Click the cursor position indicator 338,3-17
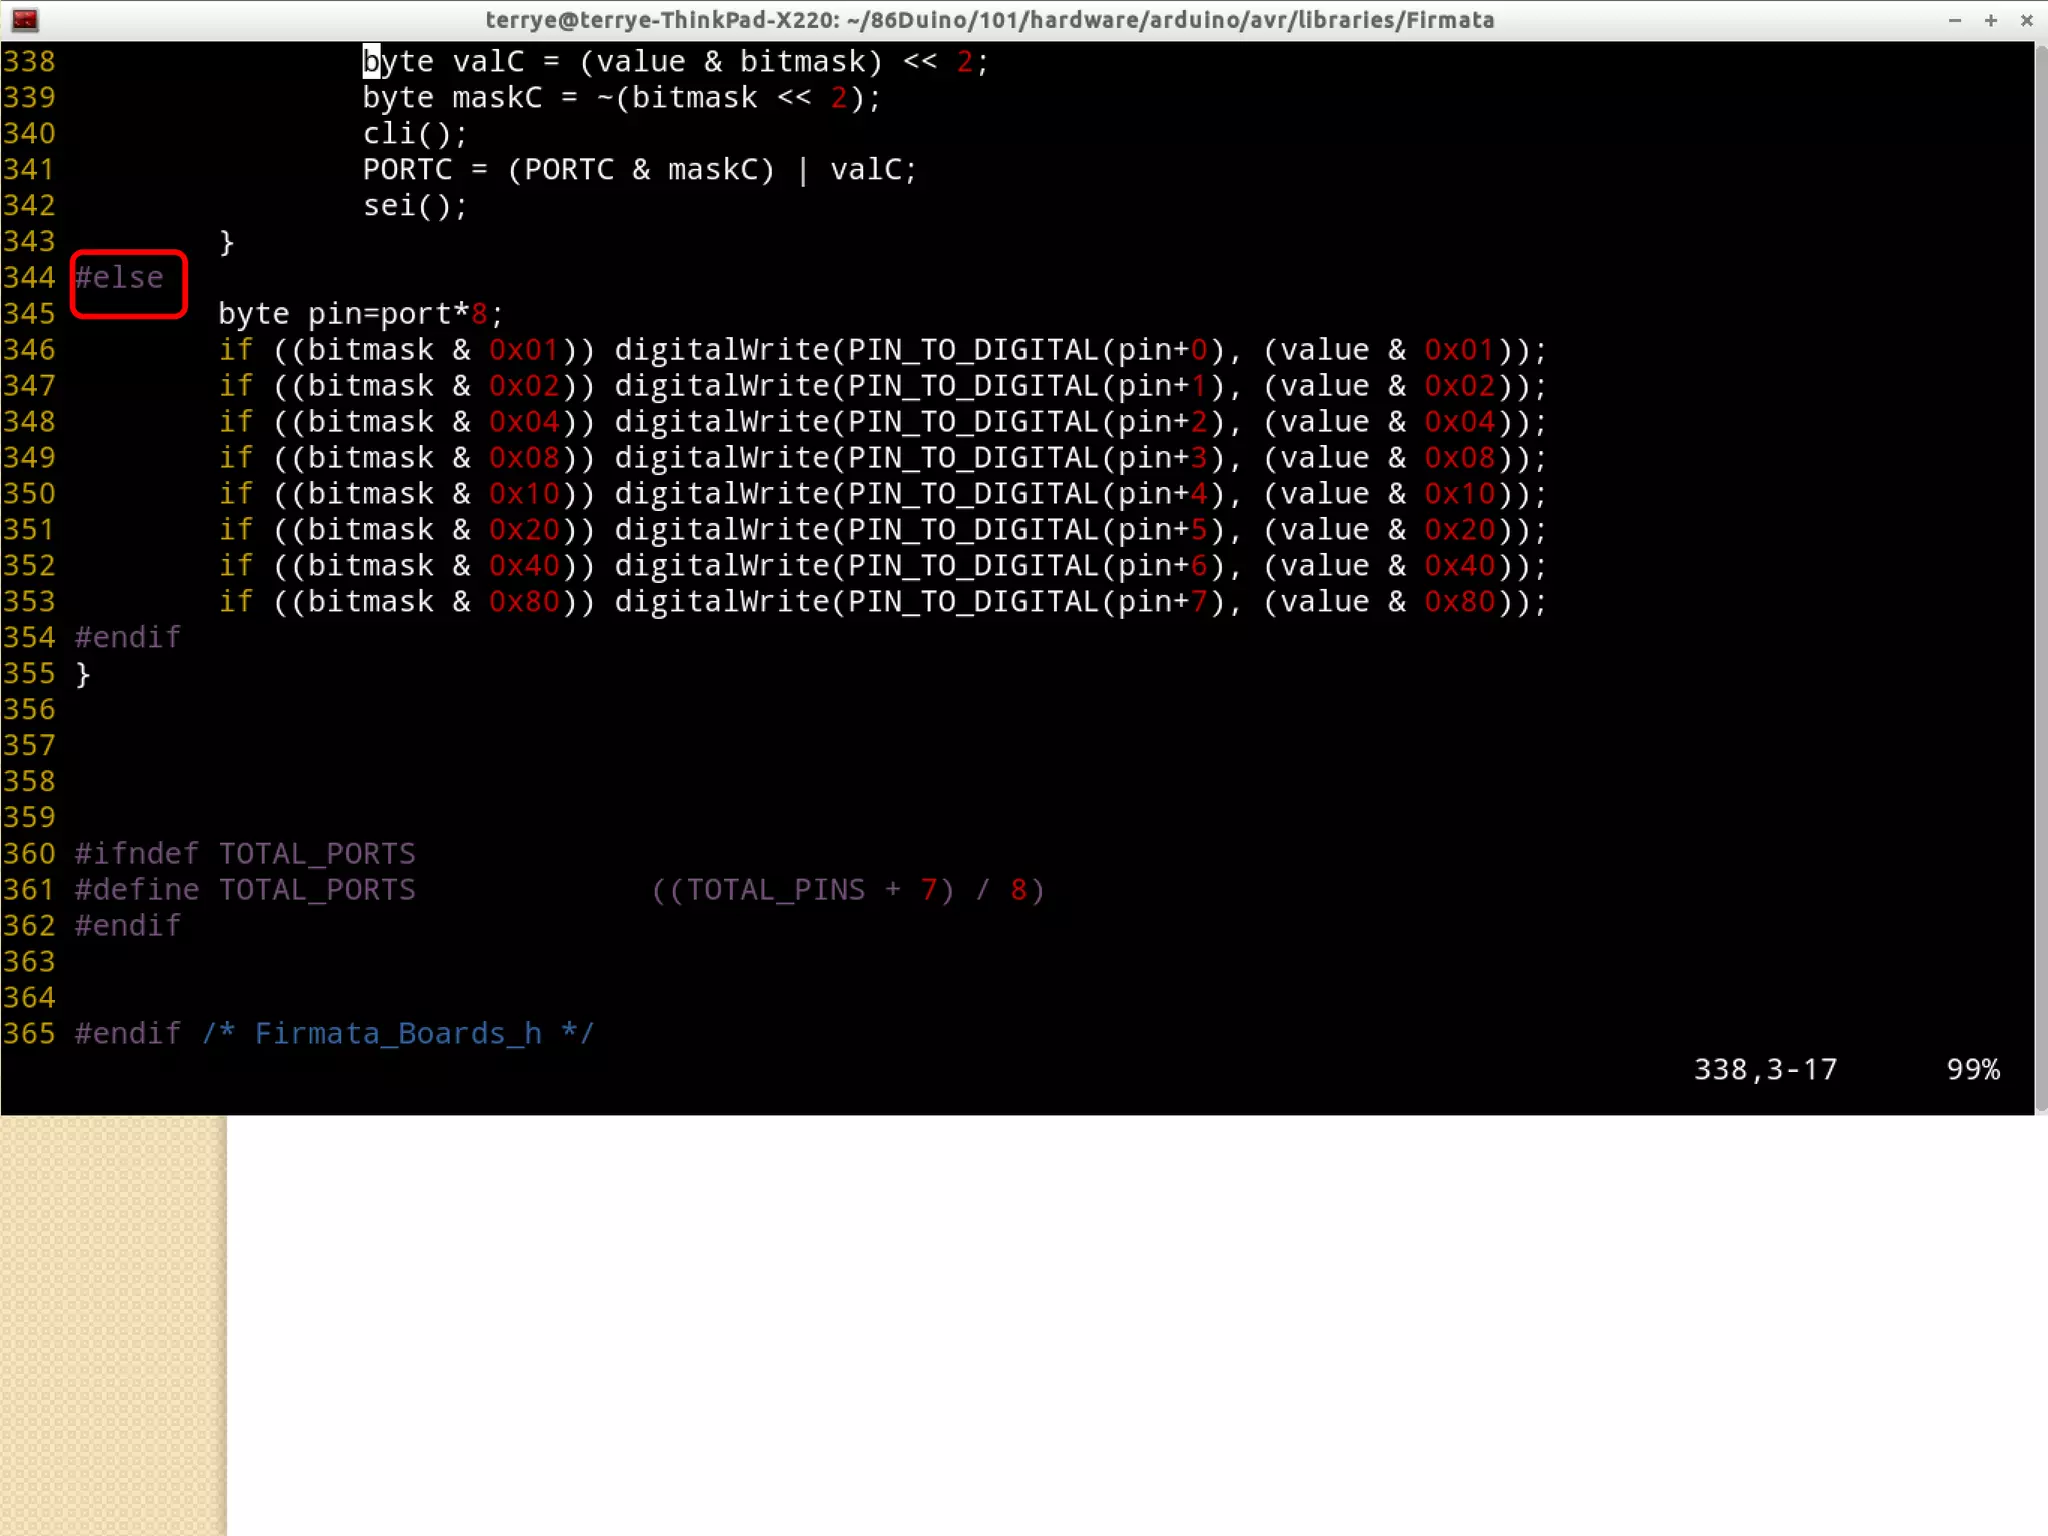 tap(1765, 1070)
